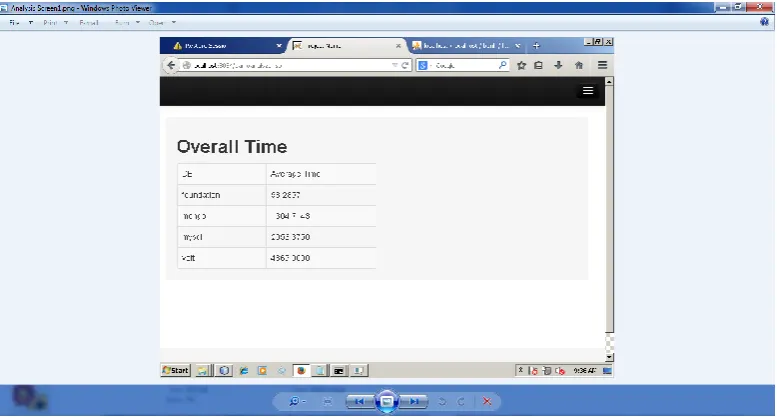The width and height of the screenshot is (777, 418).
Task: Open the browser hamburger menu
Action: click(x=603, y=65)
